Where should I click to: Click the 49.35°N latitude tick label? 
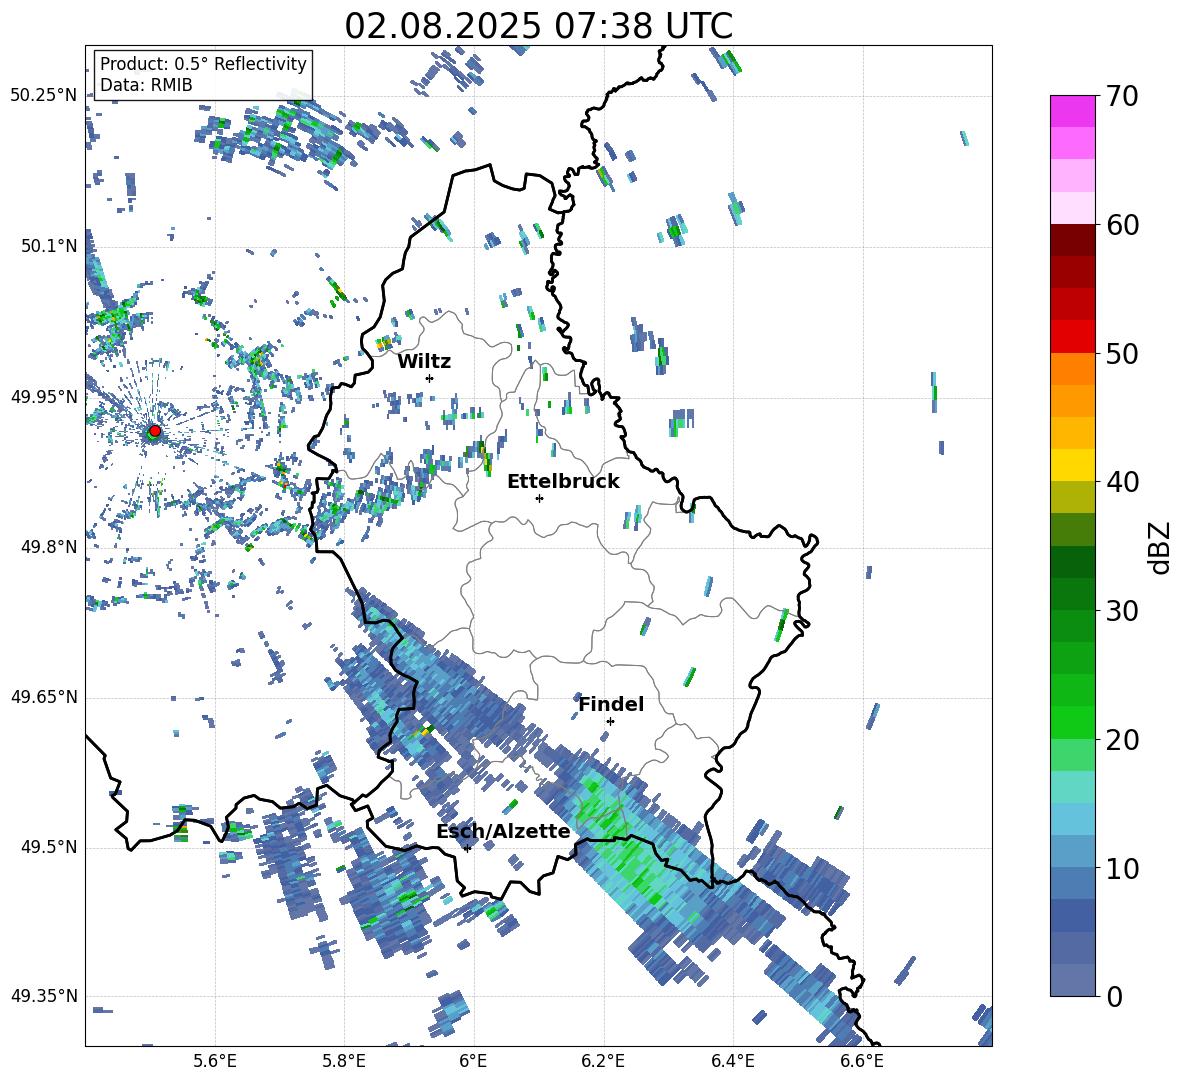point(43,996)
